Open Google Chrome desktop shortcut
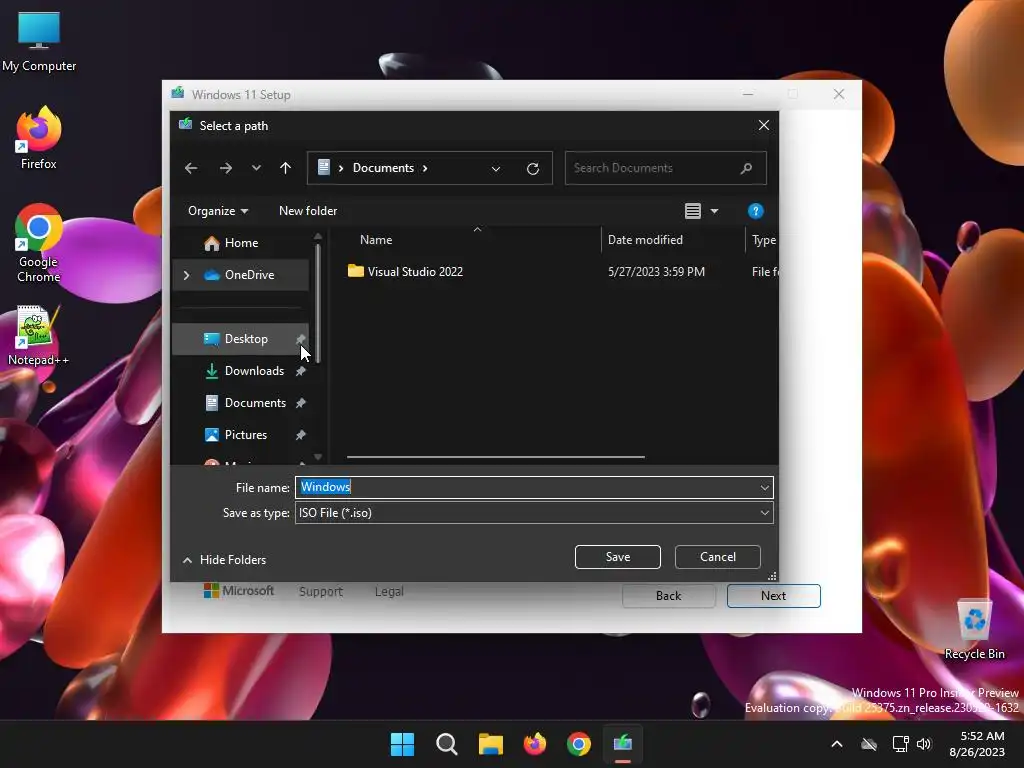The height and width of the screenshot is (768, 1024). point(39,243)
